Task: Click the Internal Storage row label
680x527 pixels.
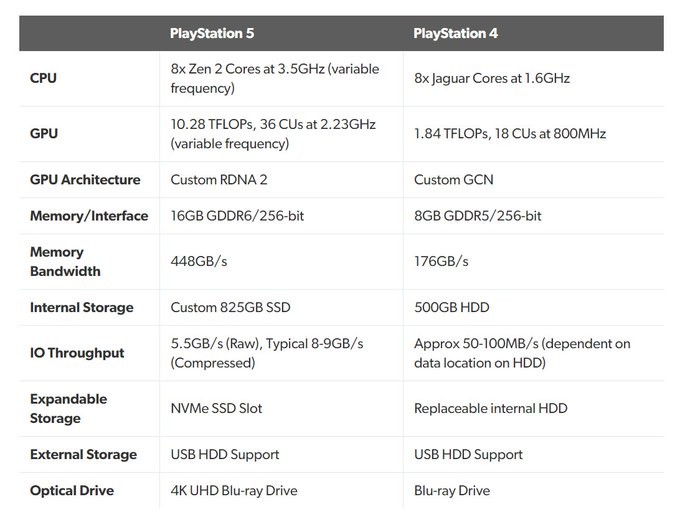Action: (x=82, y=307)
